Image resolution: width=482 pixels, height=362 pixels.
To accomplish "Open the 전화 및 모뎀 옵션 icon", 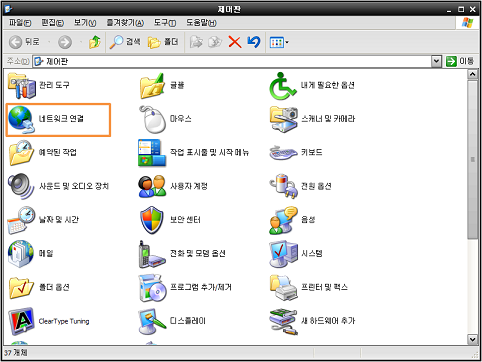I will (152, 254).
